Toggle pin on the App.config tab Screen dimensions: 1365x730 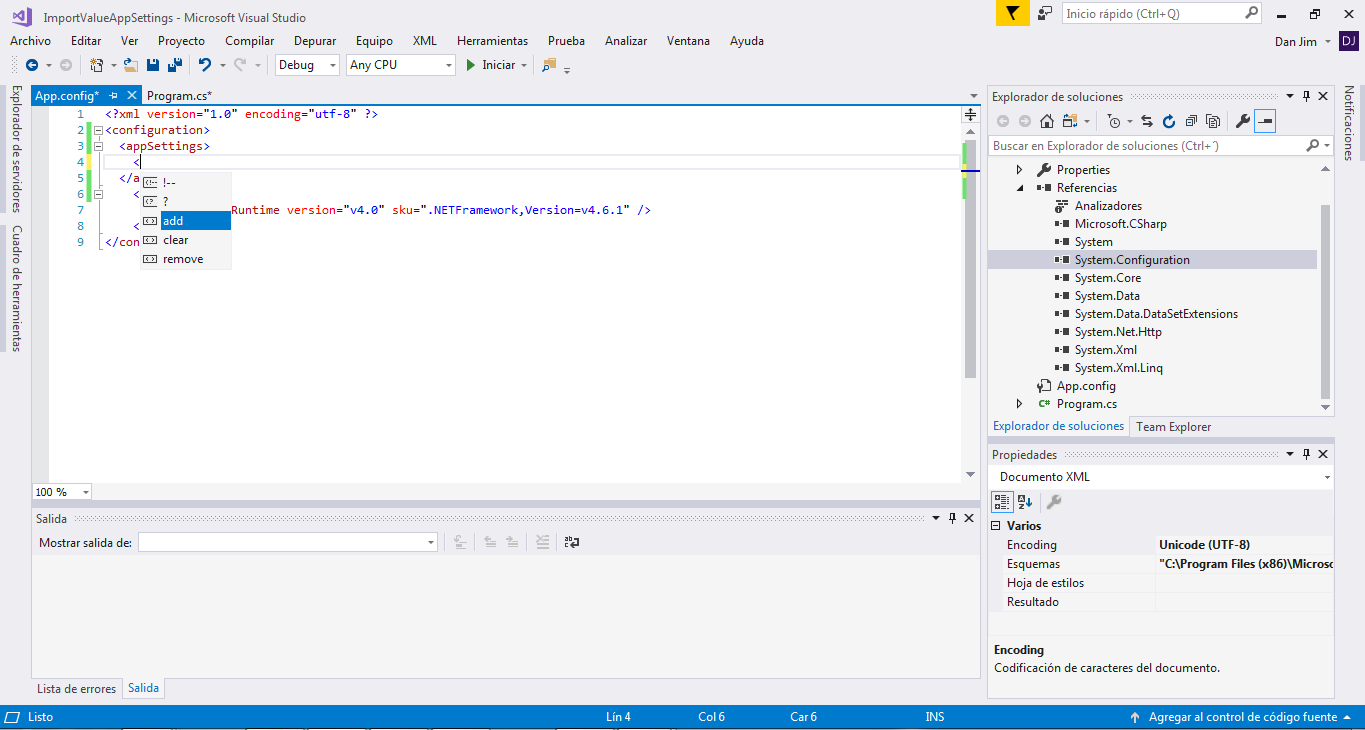[x=114, y=96]
